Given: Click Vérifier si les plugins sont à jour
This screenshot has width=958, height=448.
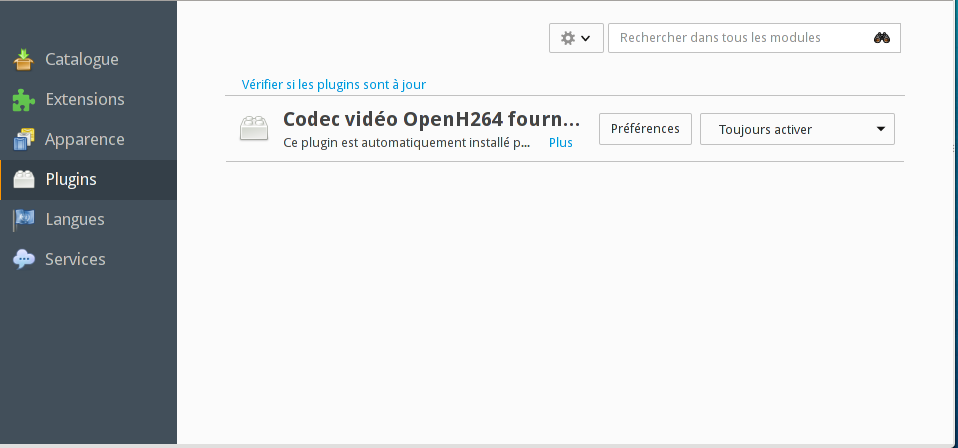Looking at the screenshot, I should (x=334, y=84).
